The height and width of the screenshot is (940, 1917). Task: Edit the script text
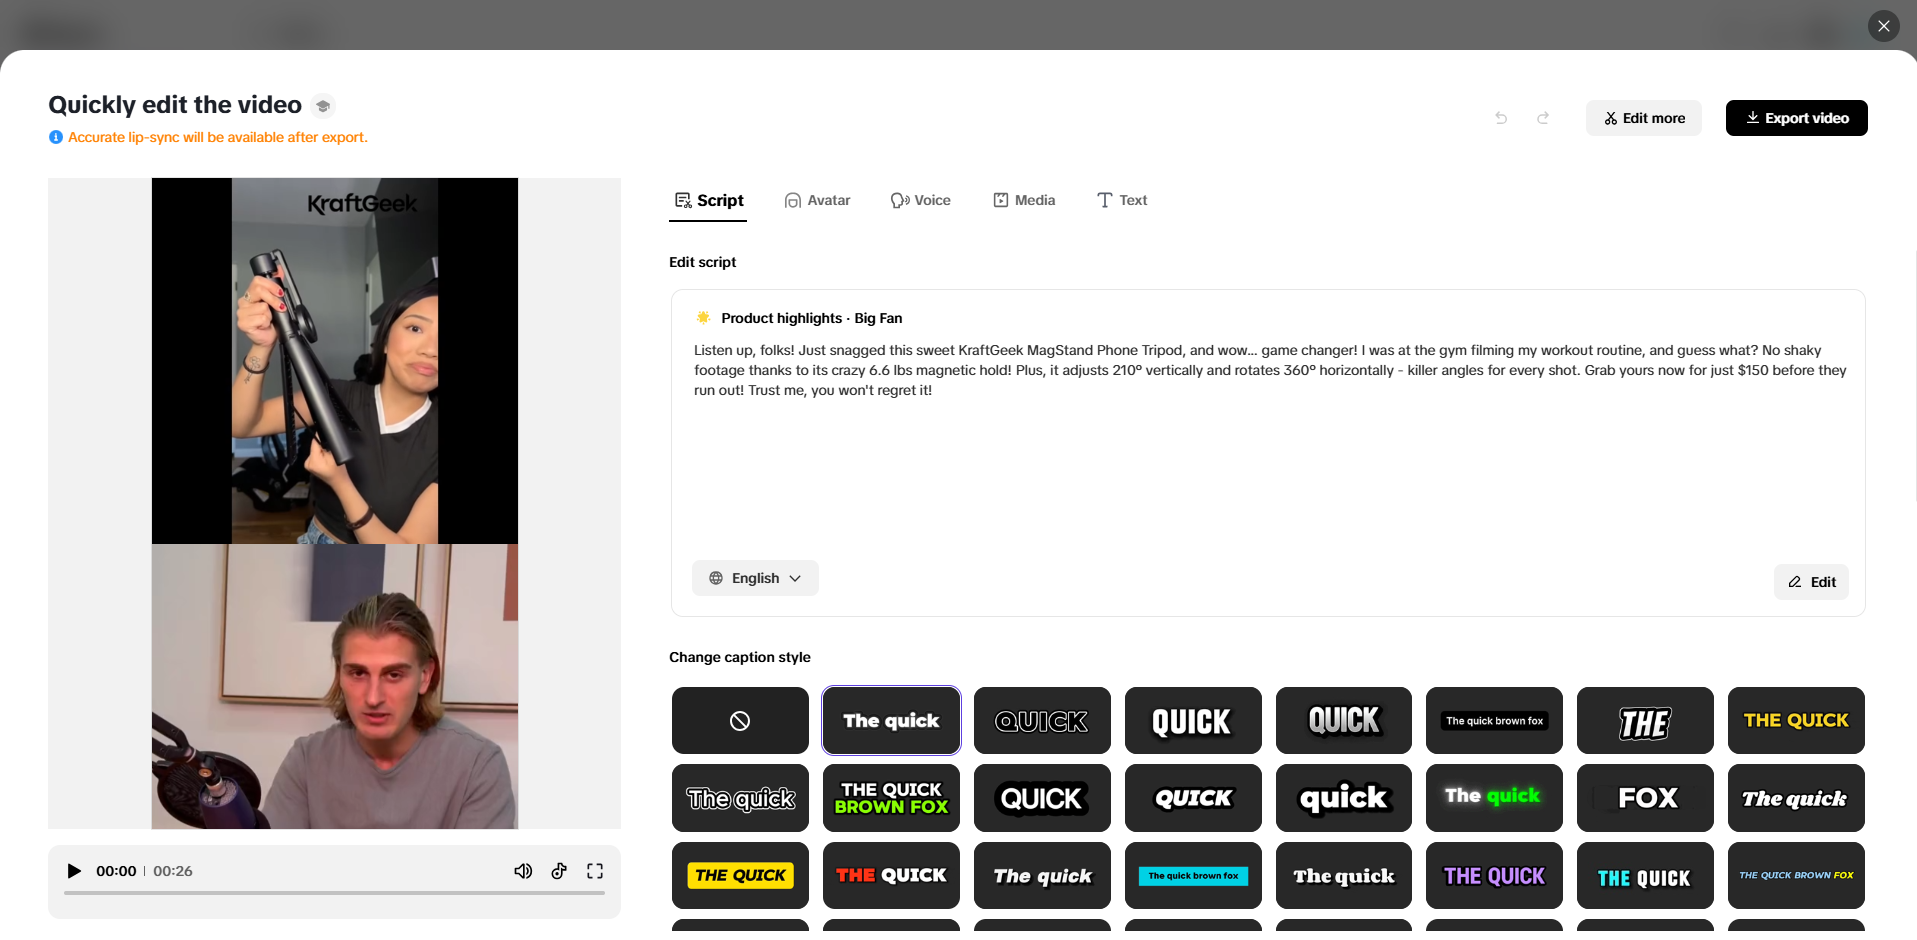(1810, 582)
